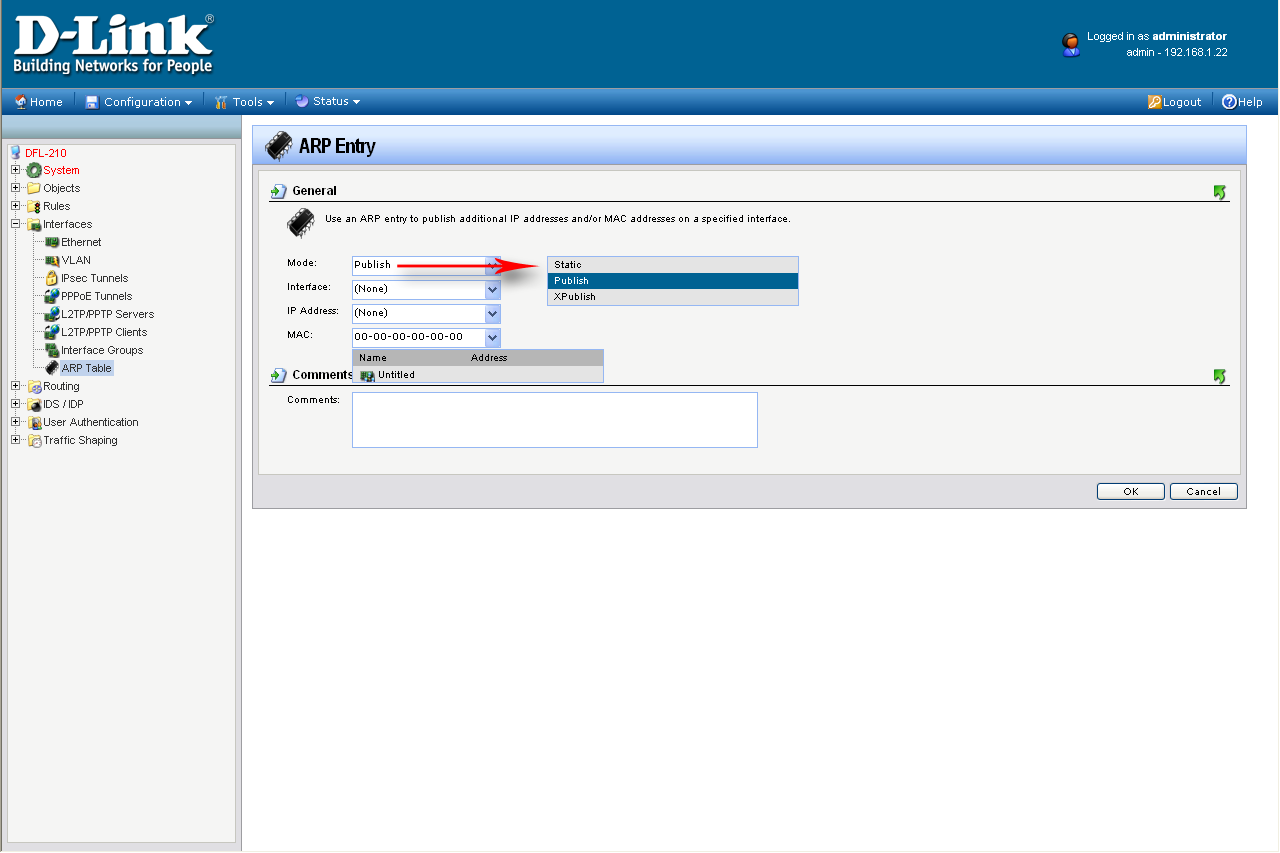Click the Routing folder icon

click(34, 386)
